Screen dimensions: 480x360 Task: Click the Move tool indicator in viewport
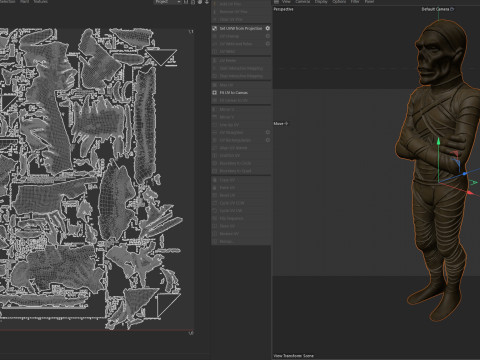(281, 123)
